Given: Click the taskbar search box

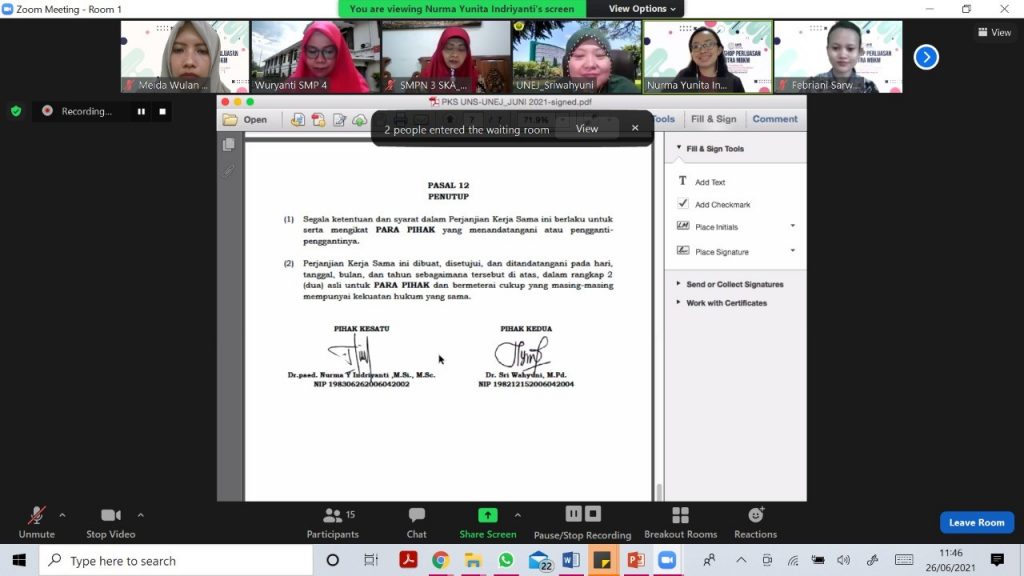Looking at the screenshot, I should 176,560.
